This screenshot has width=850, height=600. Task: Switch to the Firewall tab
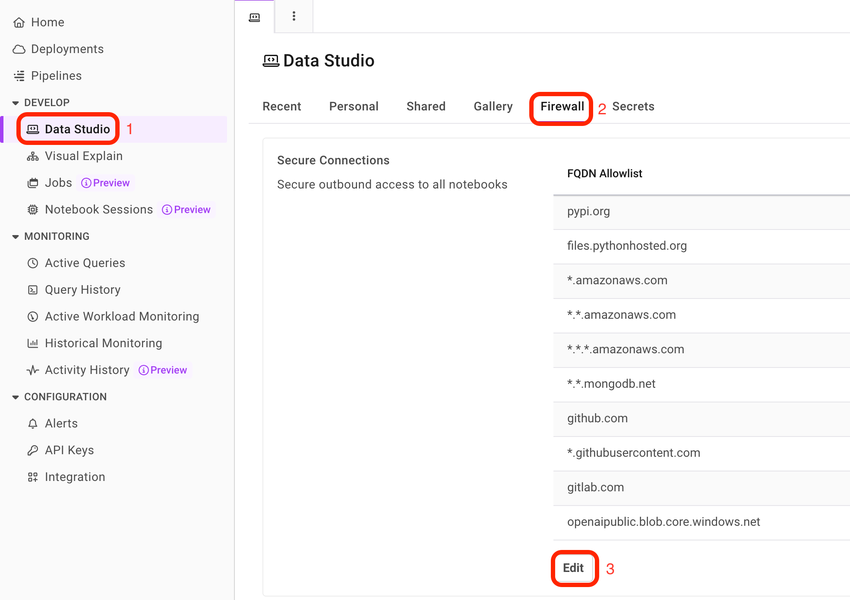(562, 106)
